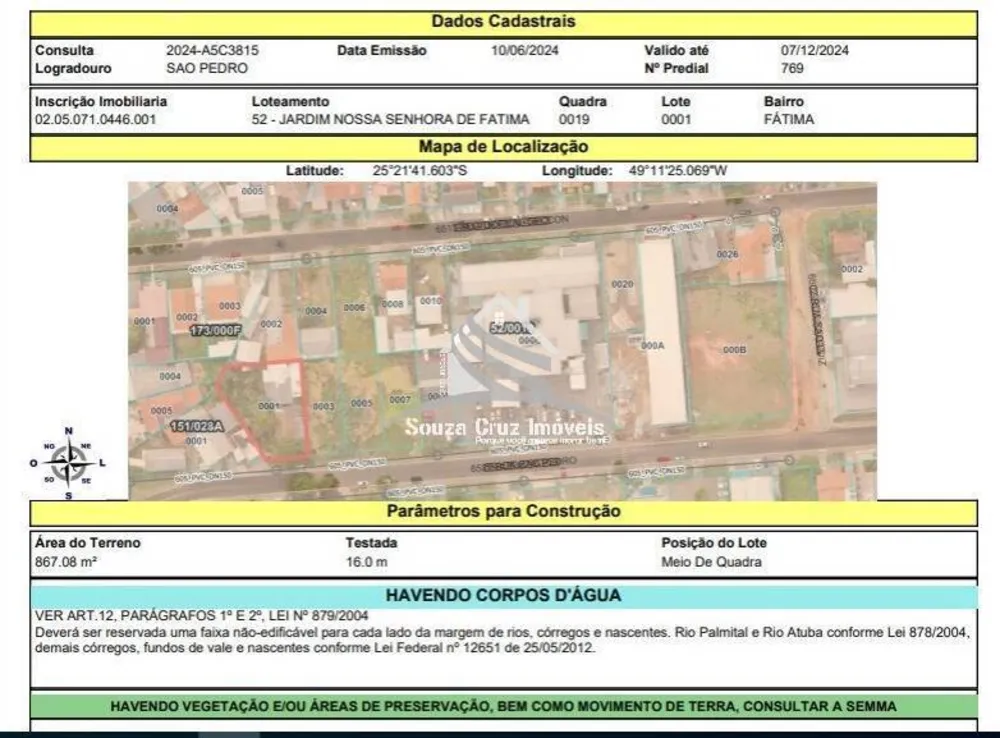Select '52 - JARDIM NOSSA SENHORA DE FATIMA'
Image resolution: width=1000 pixels, height=738 pixels.
click(390, 119)
